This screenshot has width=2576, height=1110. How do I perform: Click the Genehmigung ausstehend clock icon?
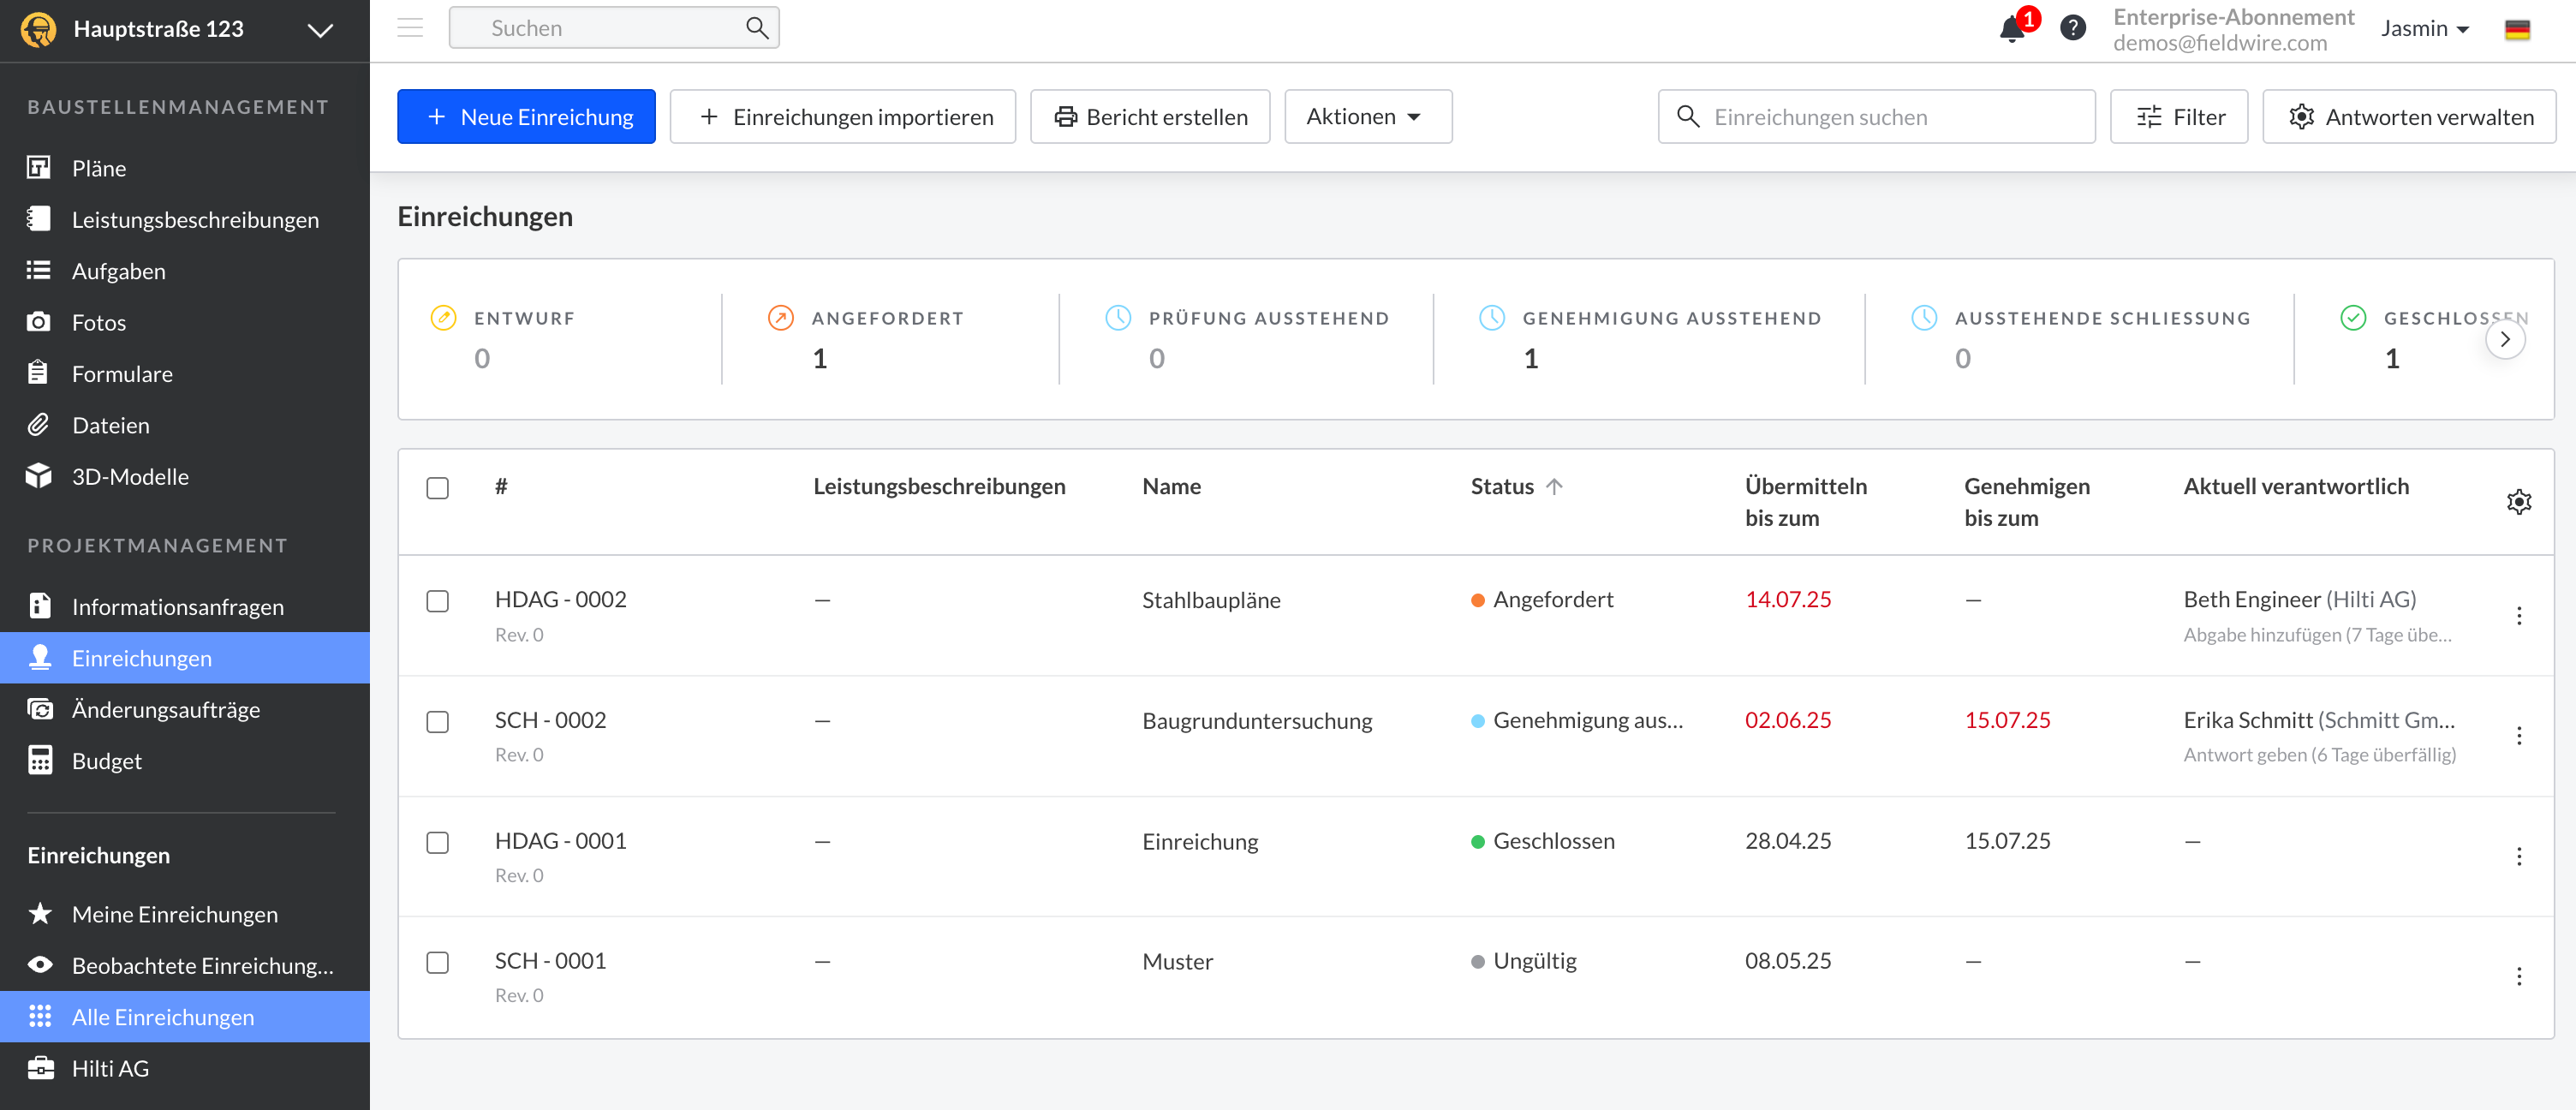tap(1491, 318)
